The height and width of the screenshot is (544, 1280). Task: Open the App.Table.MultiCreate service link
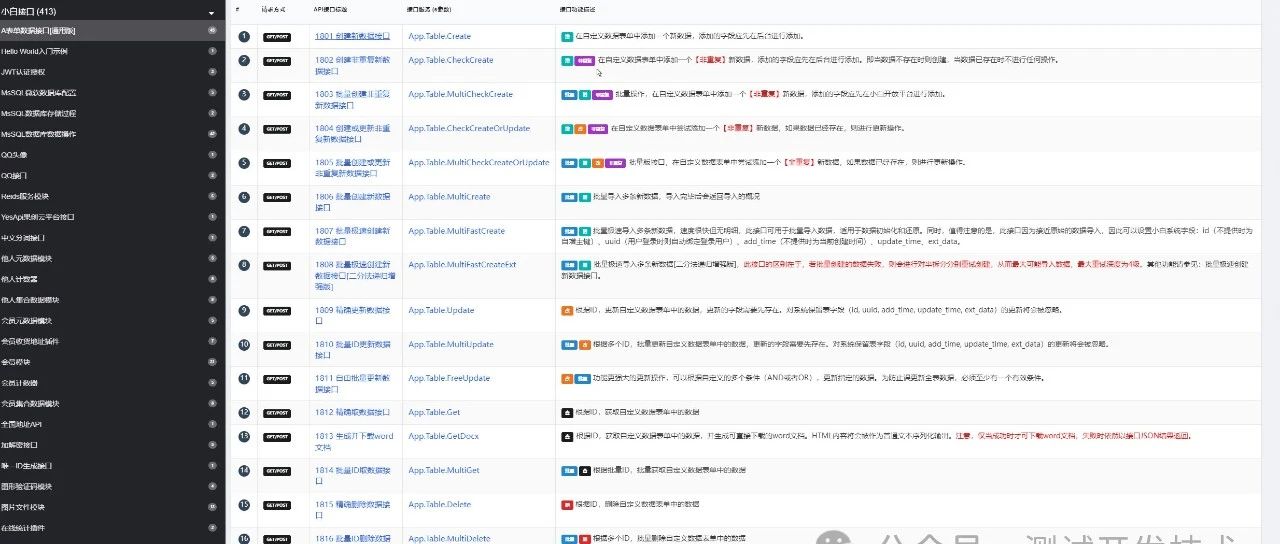(x=449, y=197)
